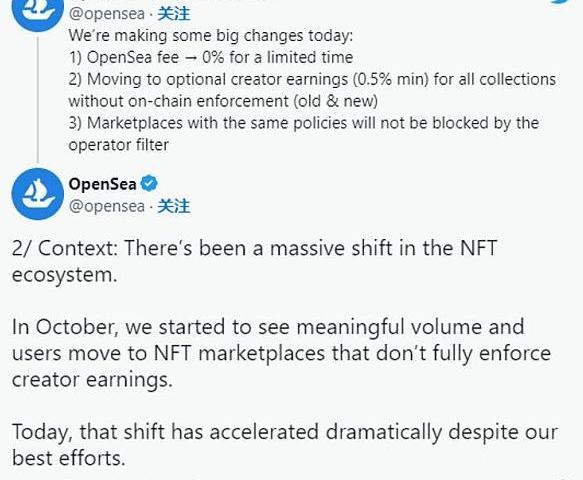This screenshot has width=583, height=480.
Task: Click the 'Moving to optional creator earnings' line
Action: [312, 80]
